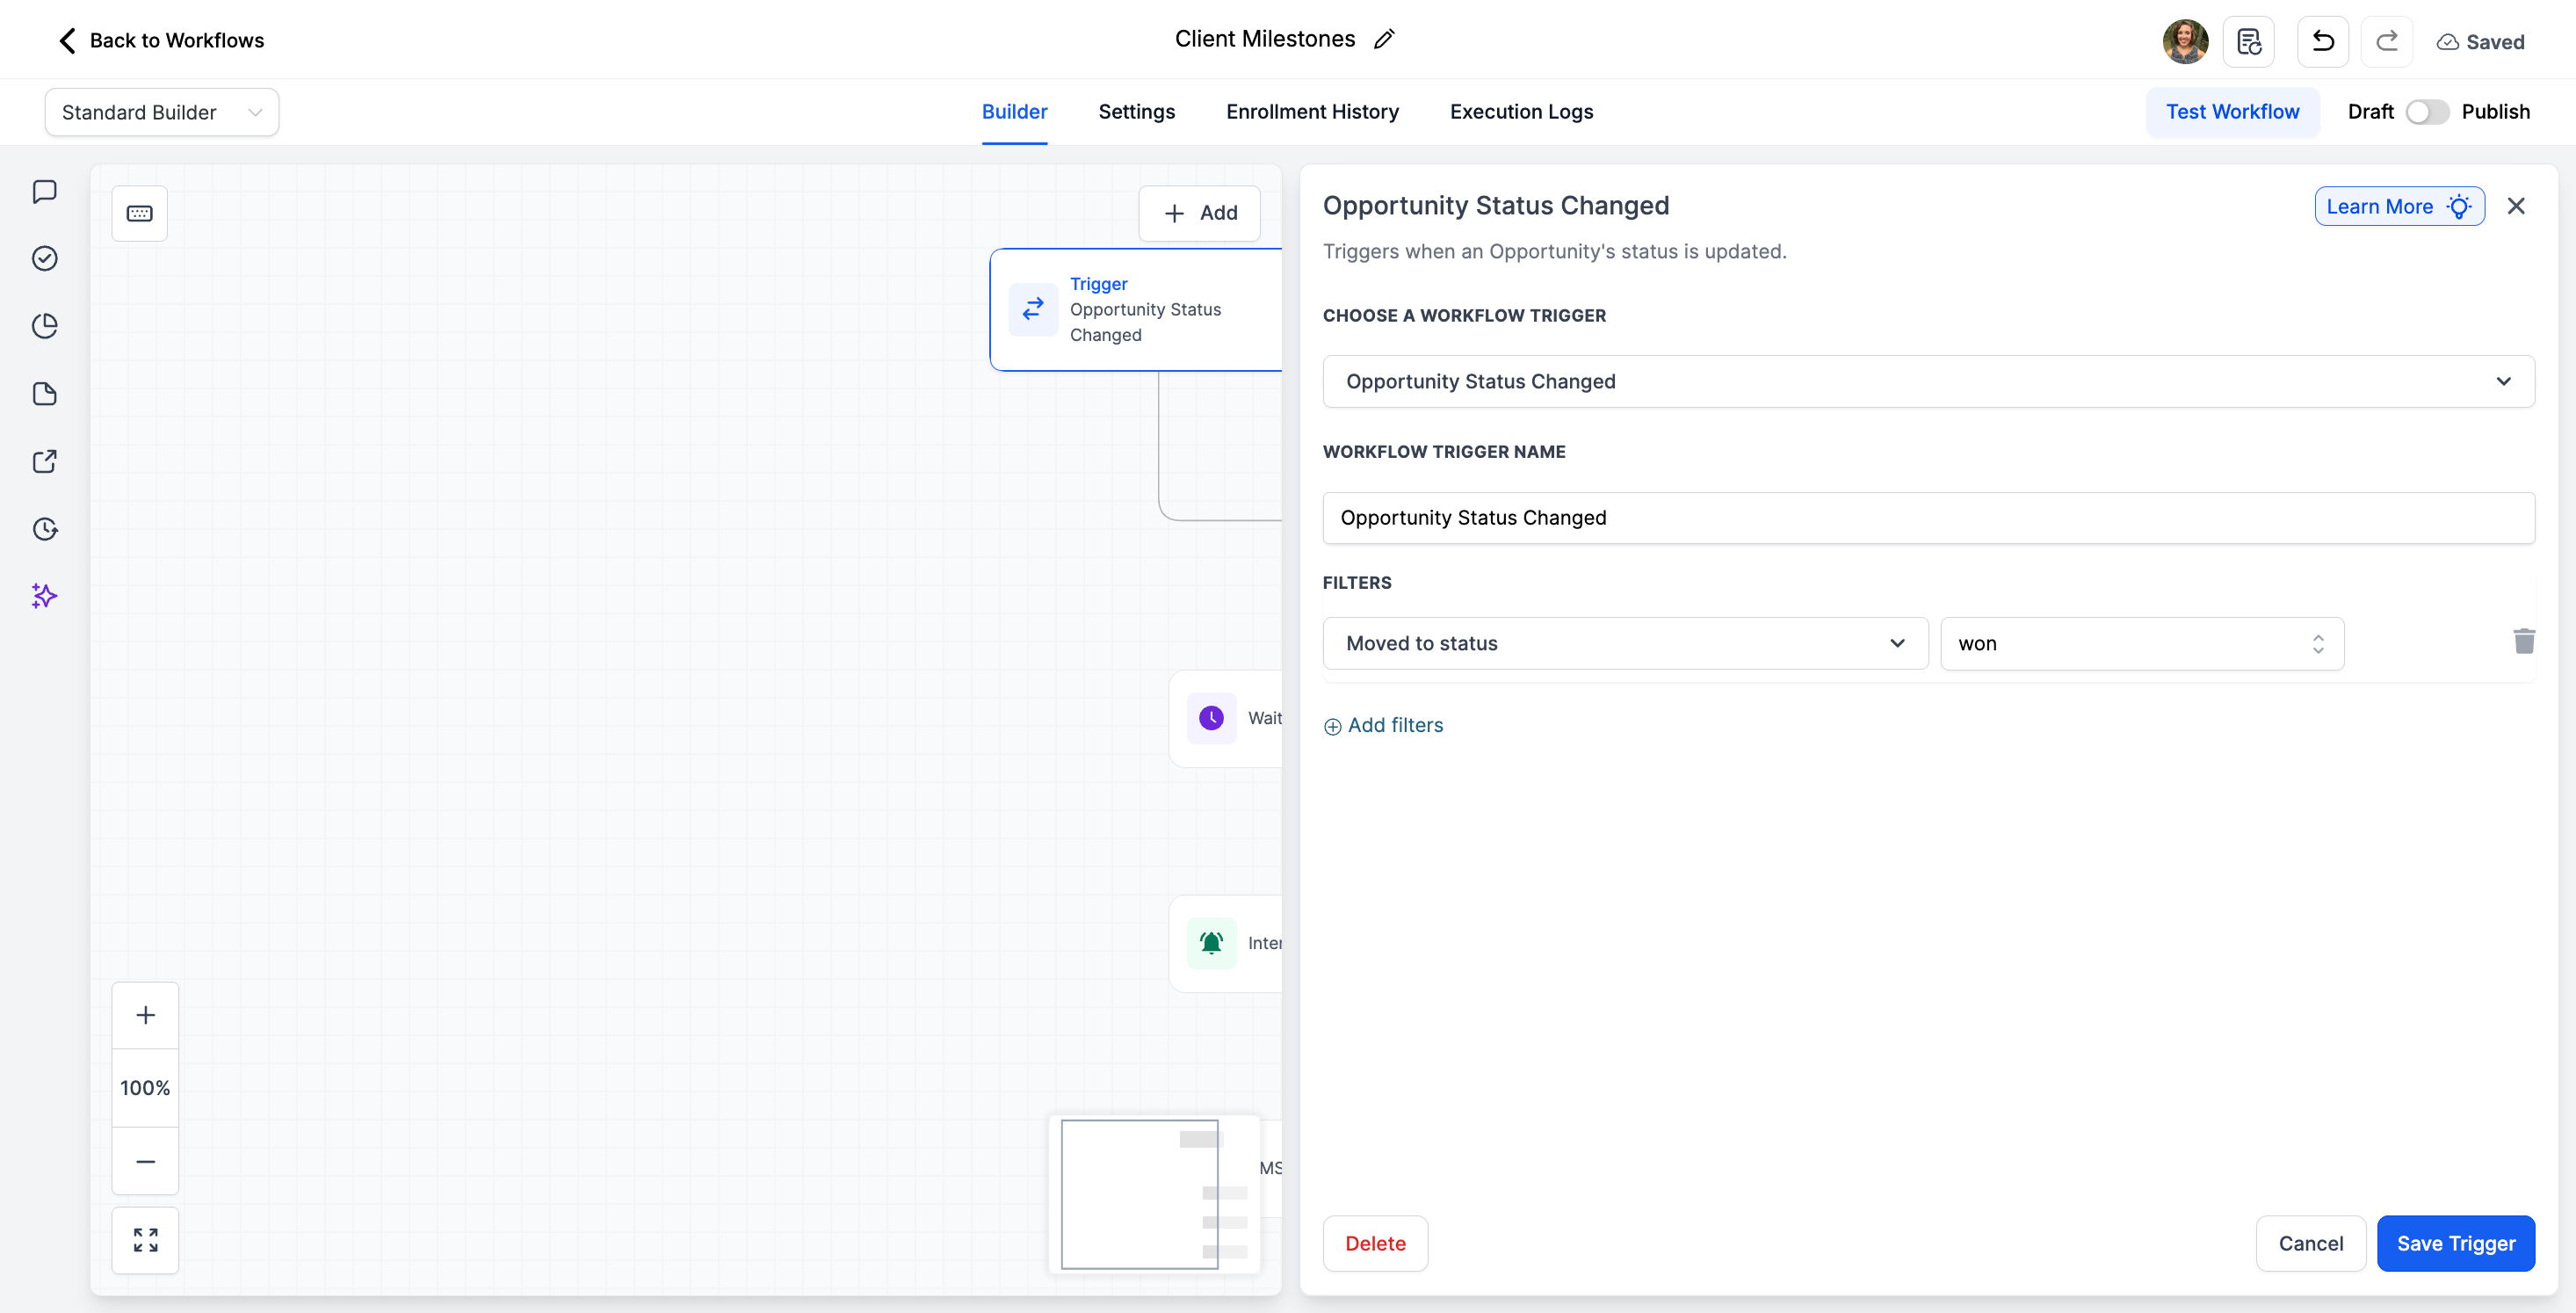The height and width of the screenshot is (1313, 2576).
Task: Click the fit-to-screen expand icon
Action: [145, 1240]
